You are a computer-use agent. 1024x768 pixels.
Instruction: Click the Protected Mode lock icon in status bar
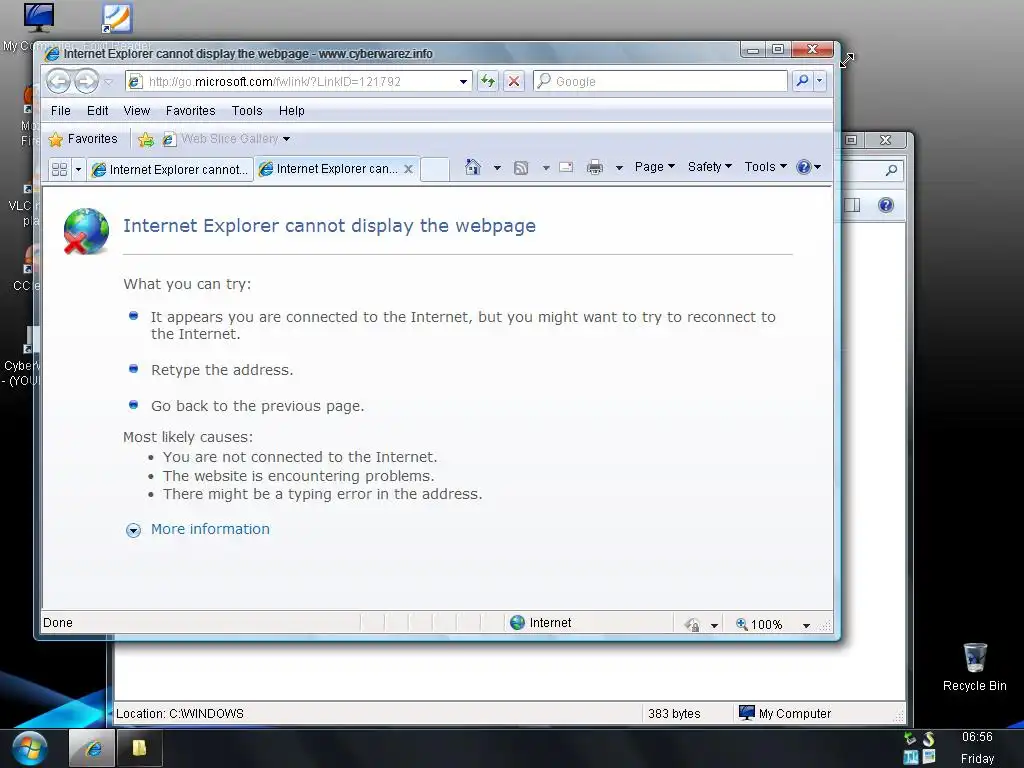[x=692, y=625]
